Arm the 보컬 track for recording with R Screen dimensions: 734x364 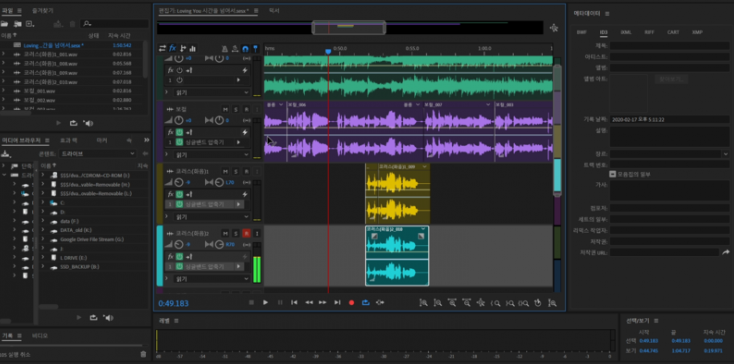(246, 109)
